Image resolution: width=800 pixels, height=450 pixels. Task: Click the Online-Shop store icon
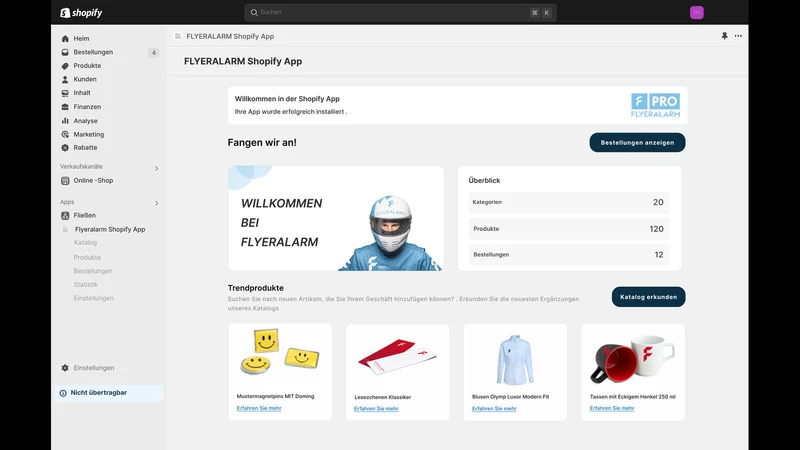tap(65, 181)
